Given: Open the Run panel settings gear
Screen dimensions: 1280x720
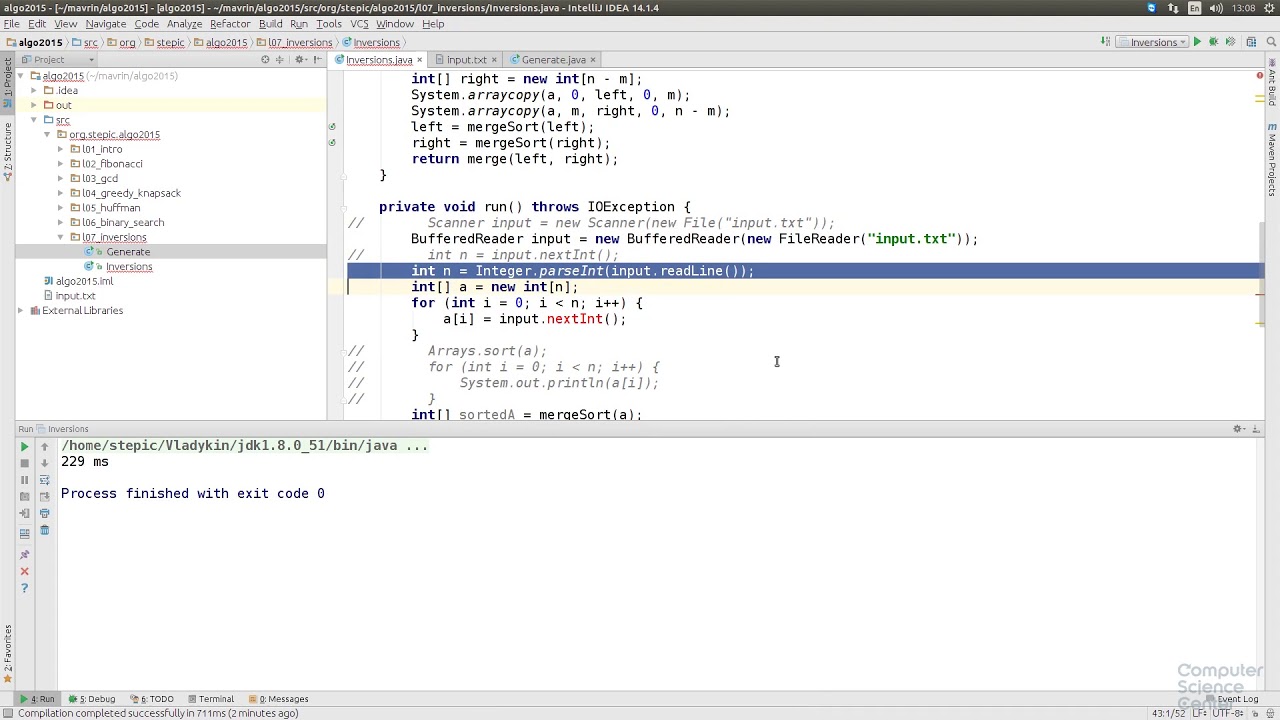Looking at the screenshot, I should pos(1238,429).
